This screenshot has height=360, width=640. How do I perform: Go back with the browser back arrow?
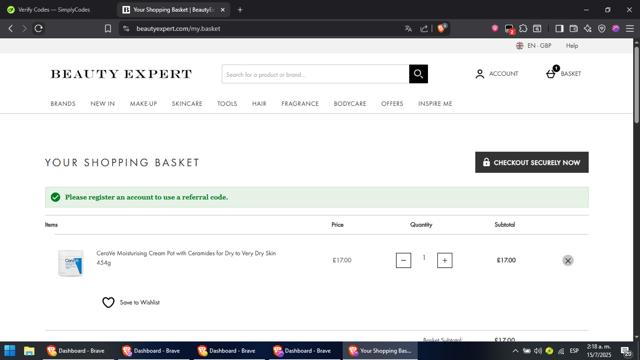[x=11, y=29]
